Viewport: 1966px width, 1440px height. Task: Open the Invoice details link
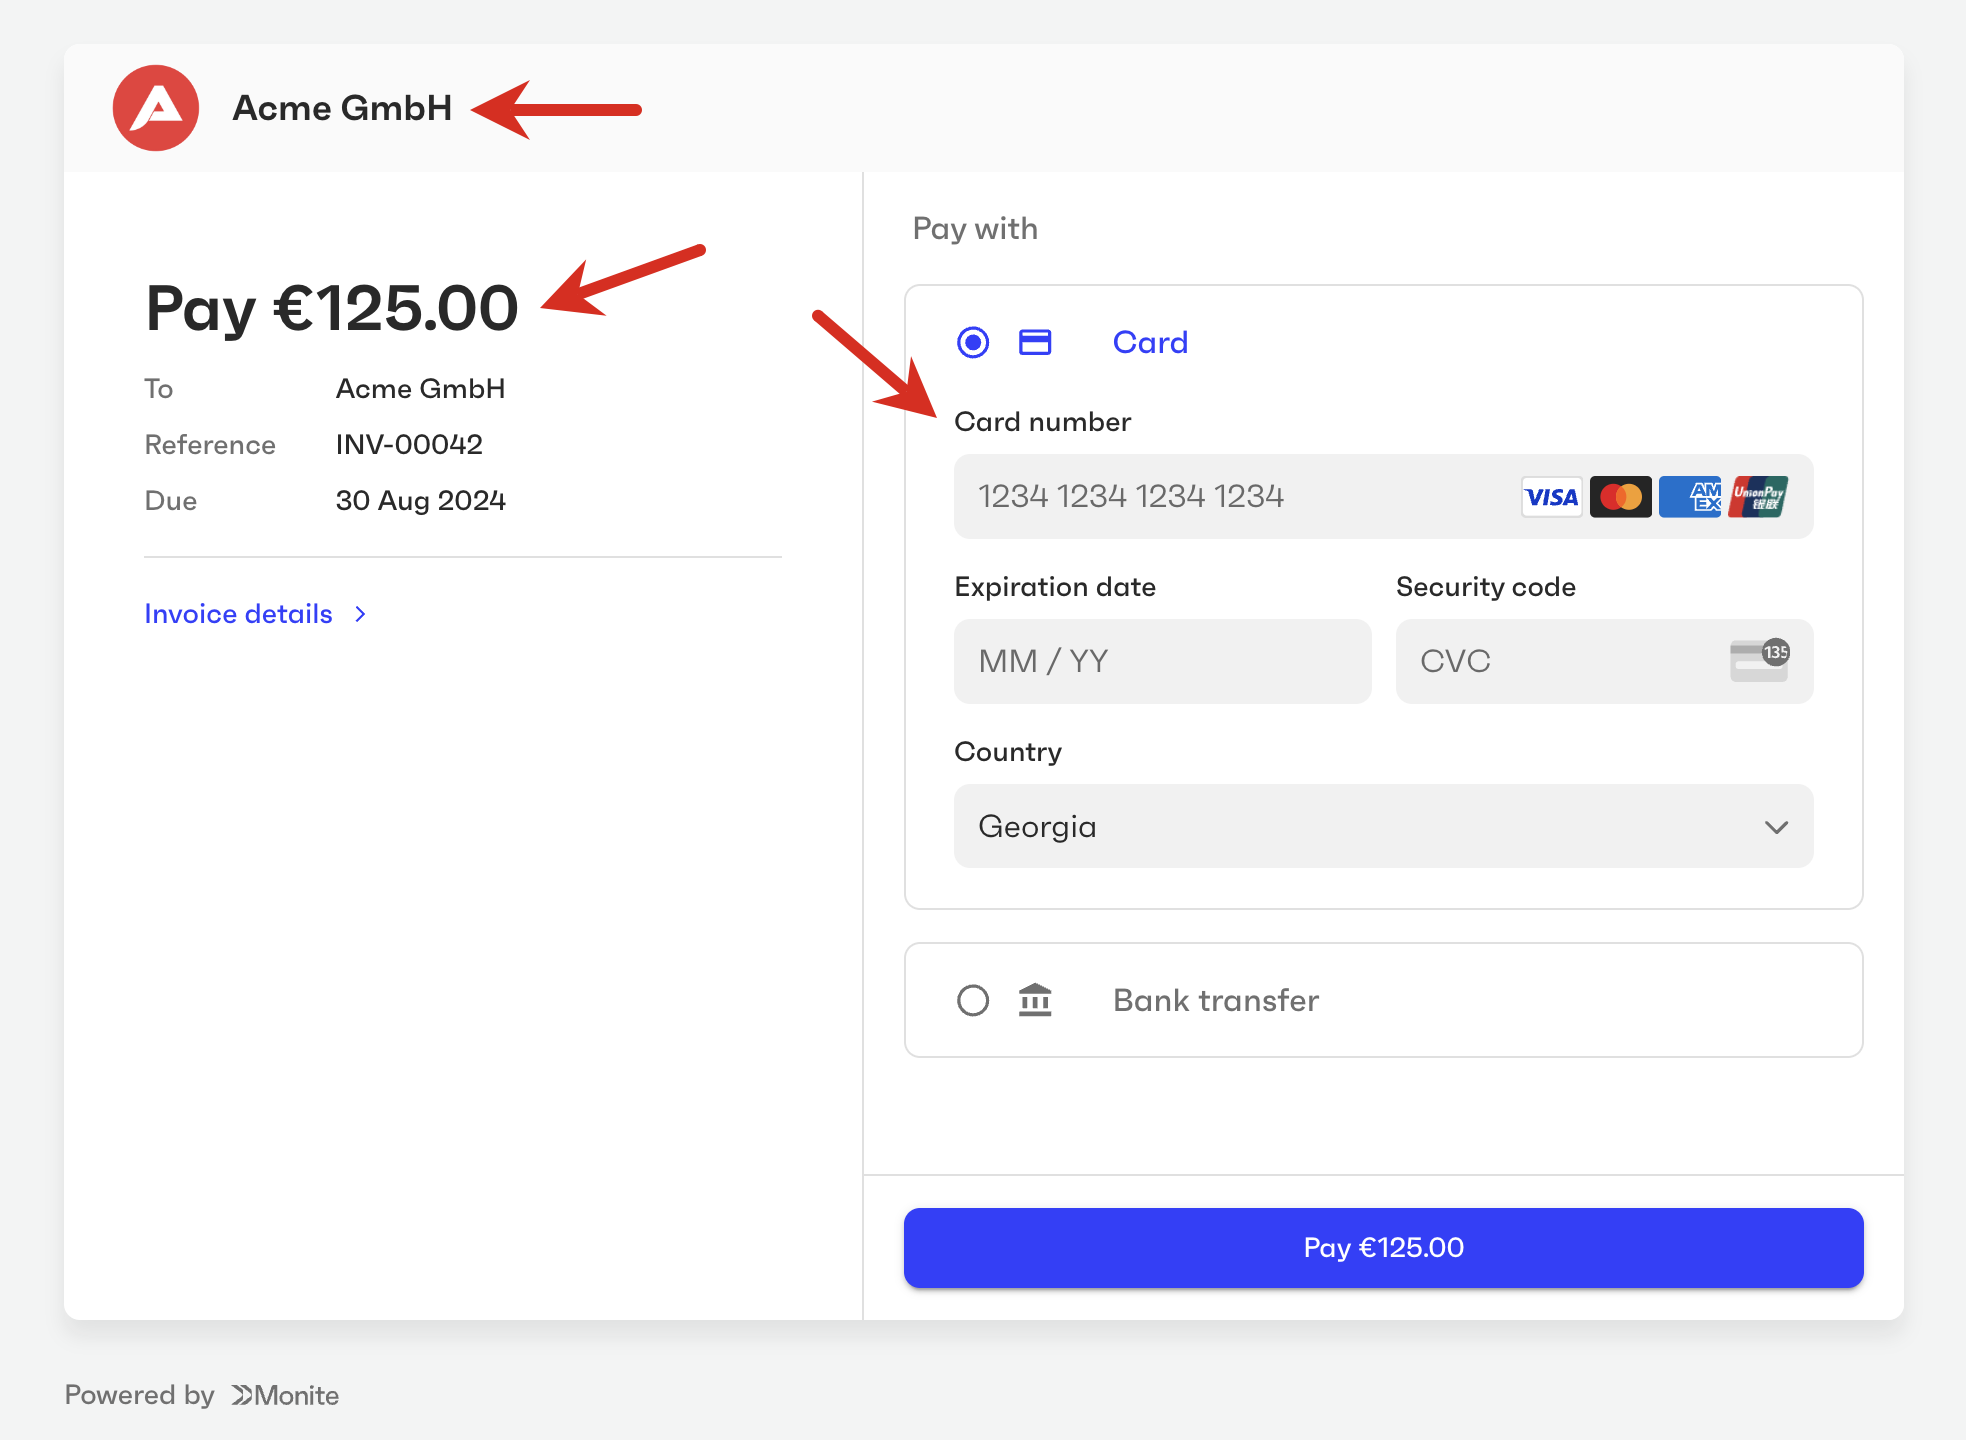click(238, 614)
